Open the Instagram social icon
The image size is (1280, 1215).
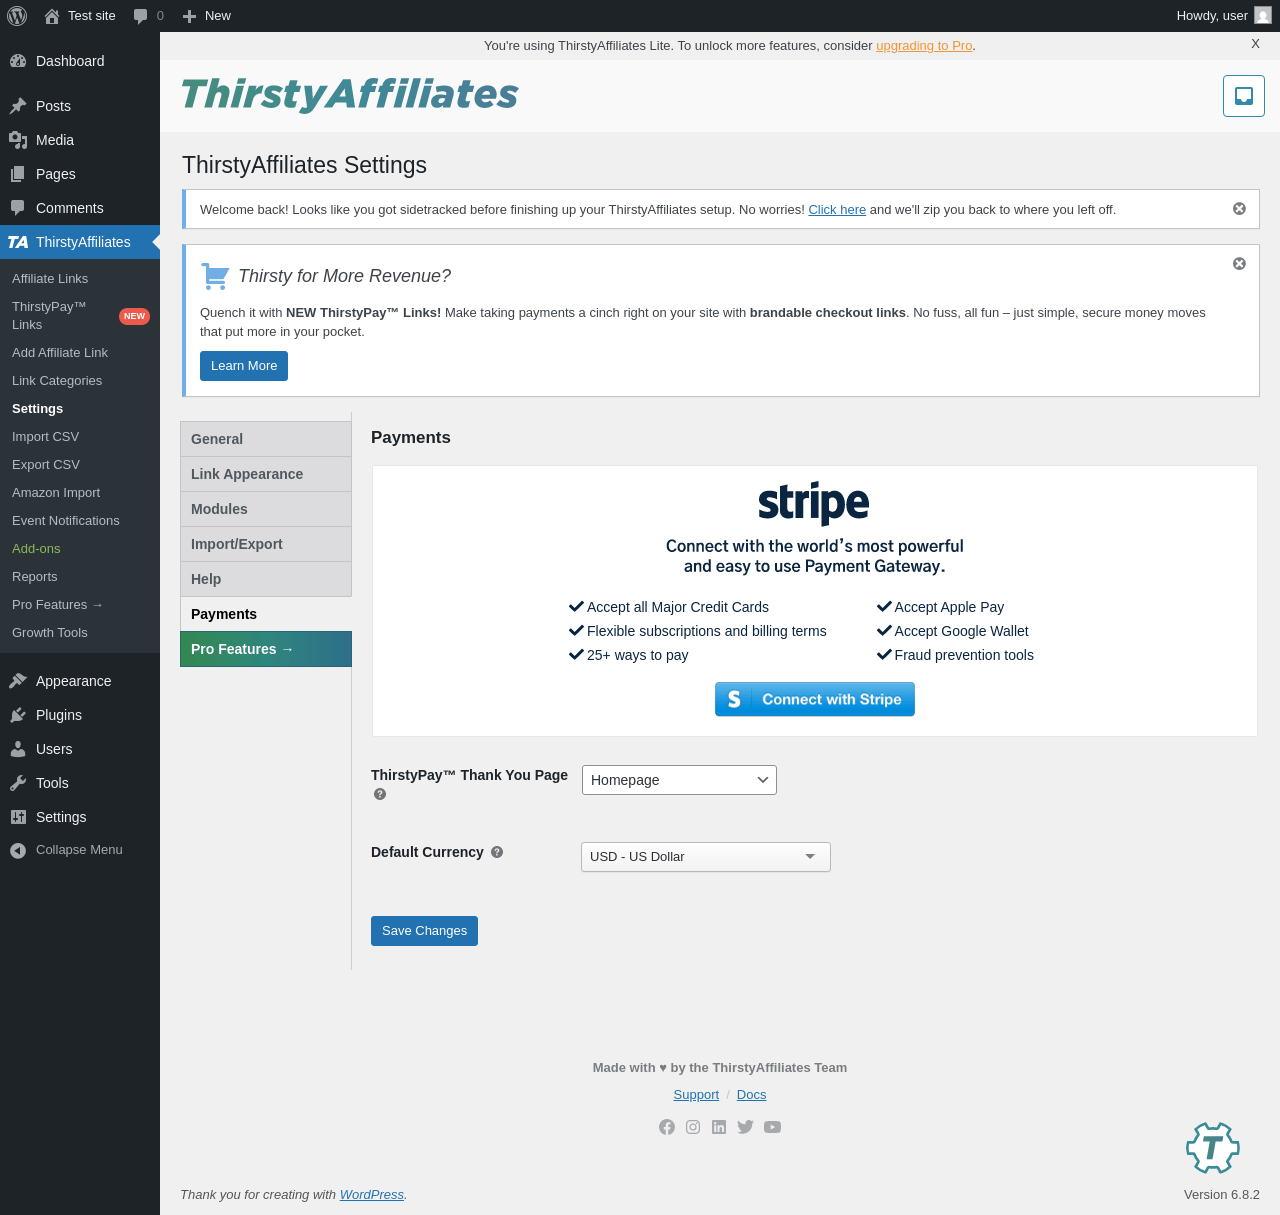coord(693,1127)
